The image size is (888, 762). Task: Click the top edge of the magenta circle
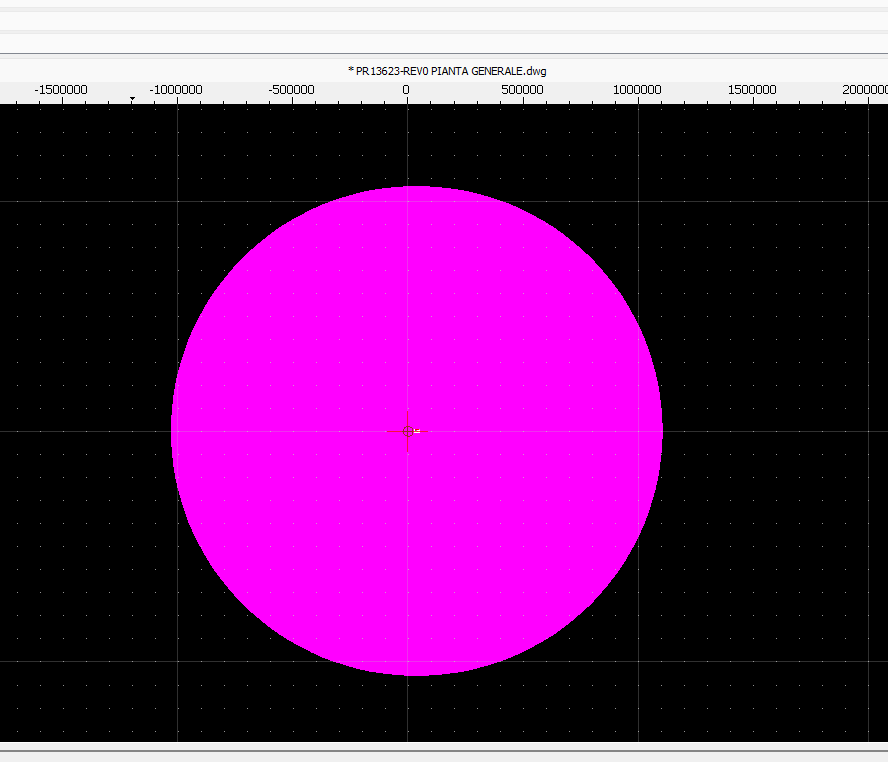[416, 188]
